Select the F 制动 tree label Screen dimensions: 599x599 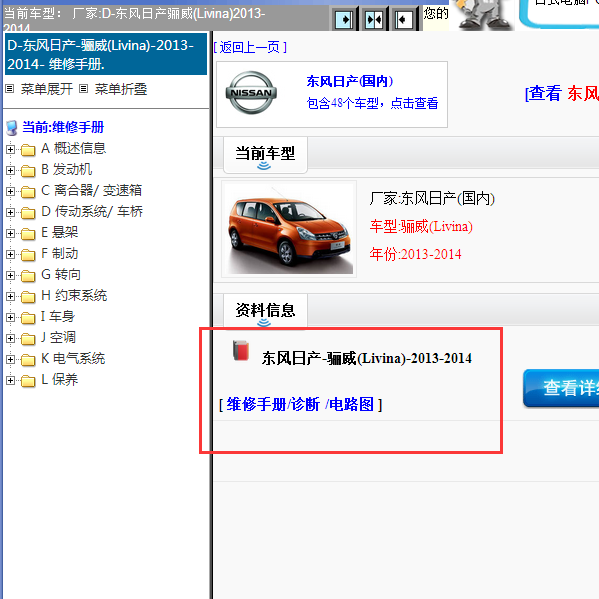pos(60,254)
